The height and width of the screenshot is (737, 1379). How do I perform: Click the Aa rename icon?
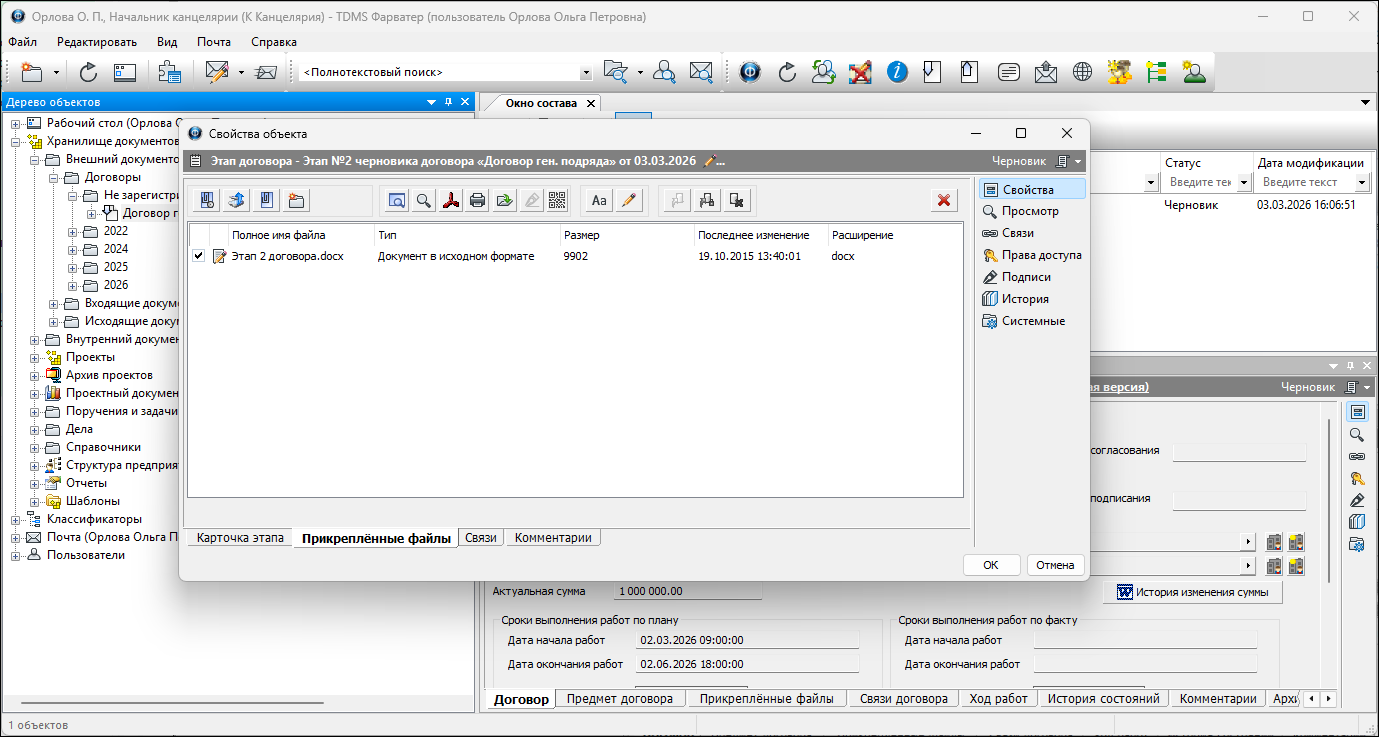click(599, 200)
